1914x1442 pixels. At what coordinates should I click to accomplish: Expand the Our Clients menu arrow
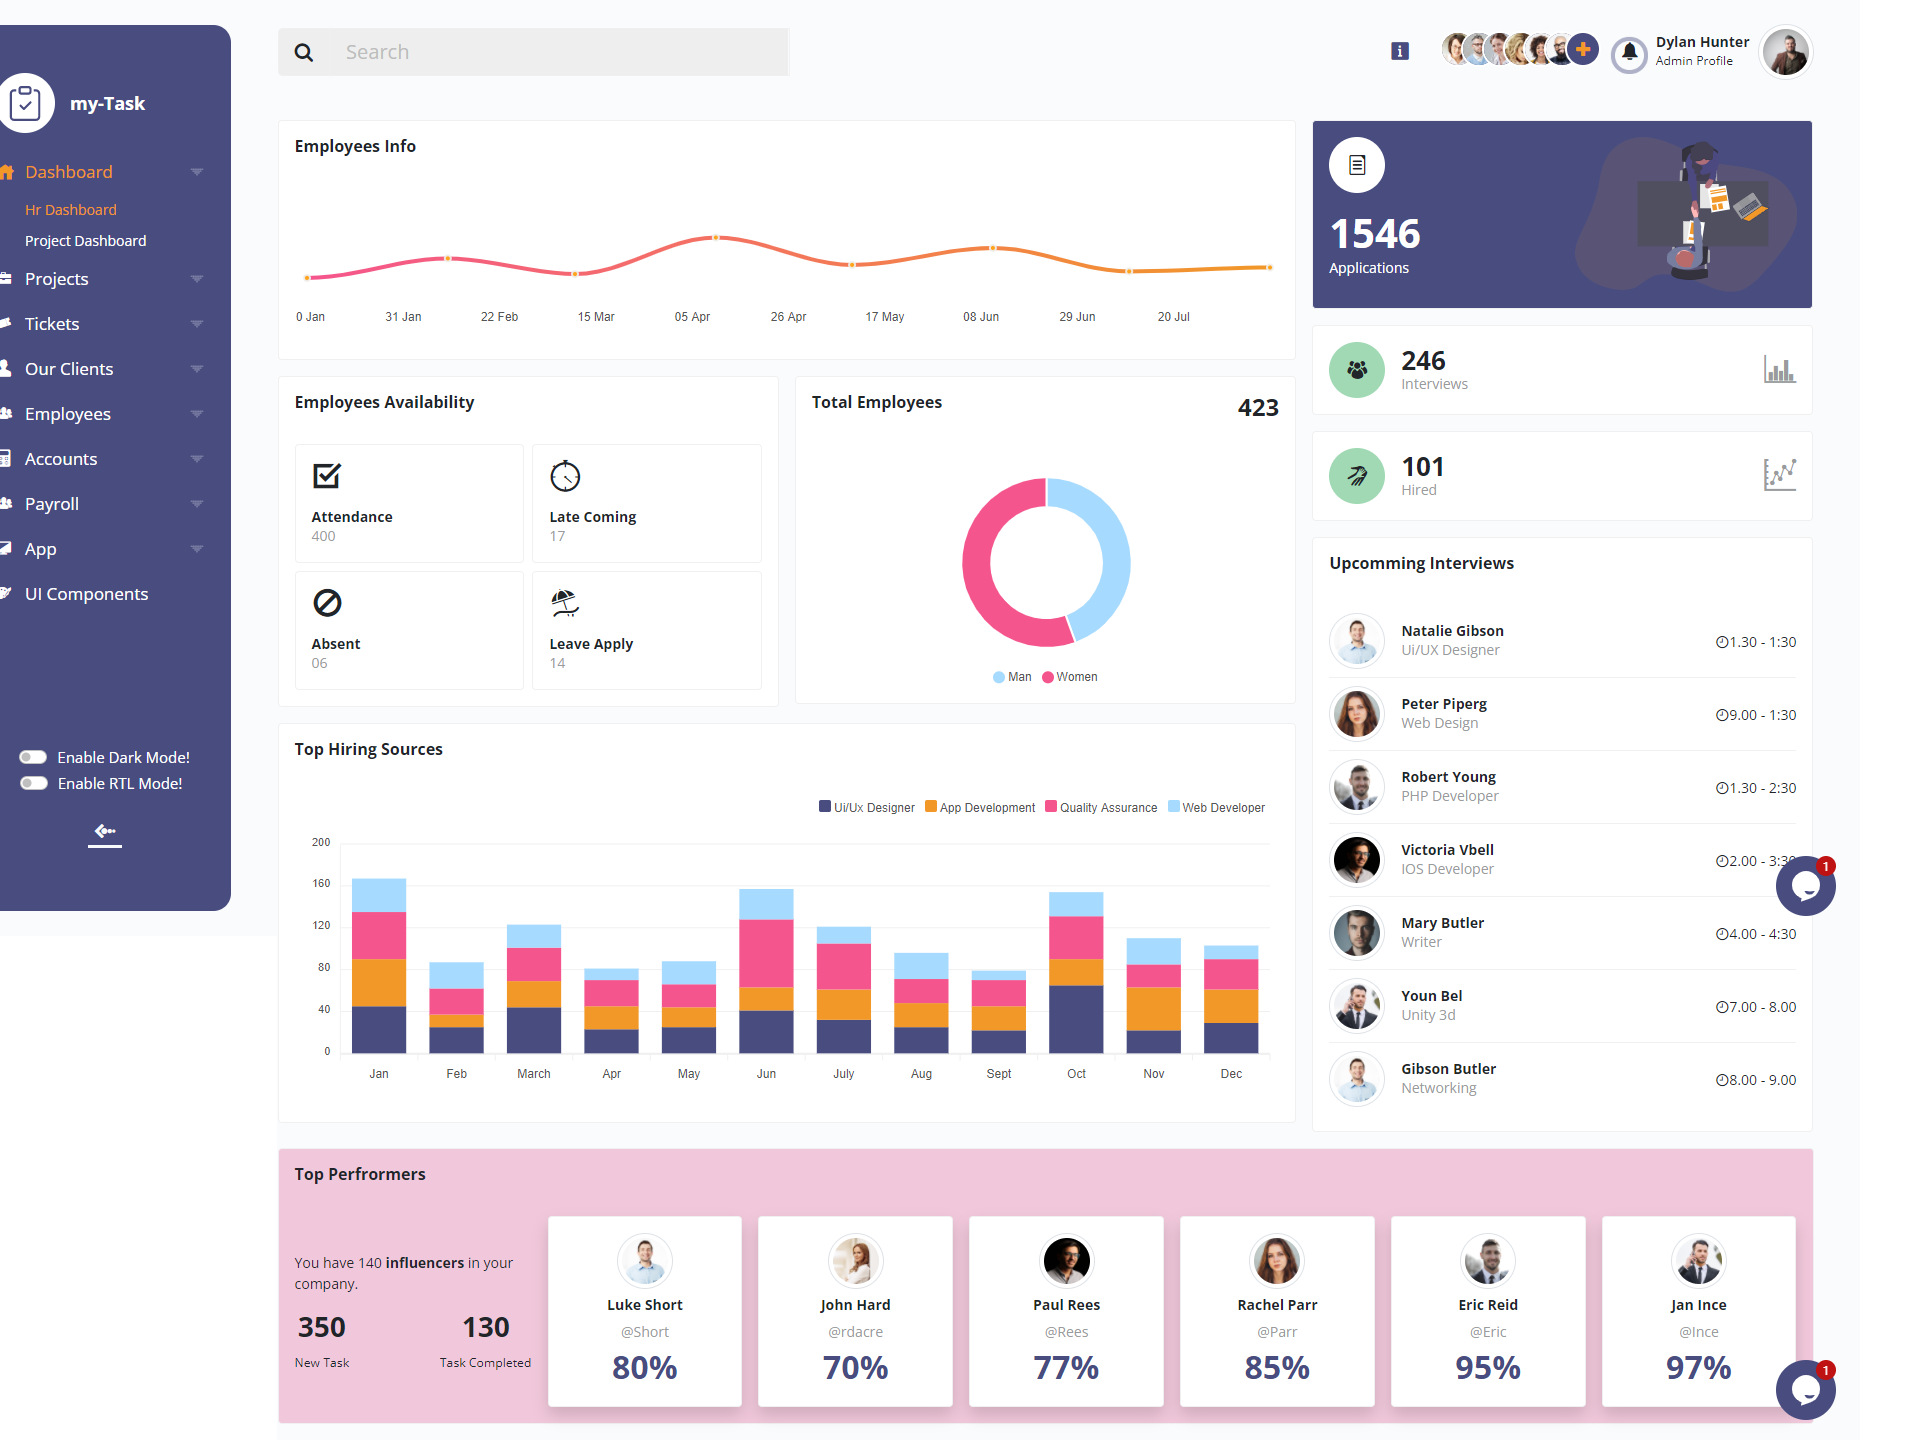point(197,369)
